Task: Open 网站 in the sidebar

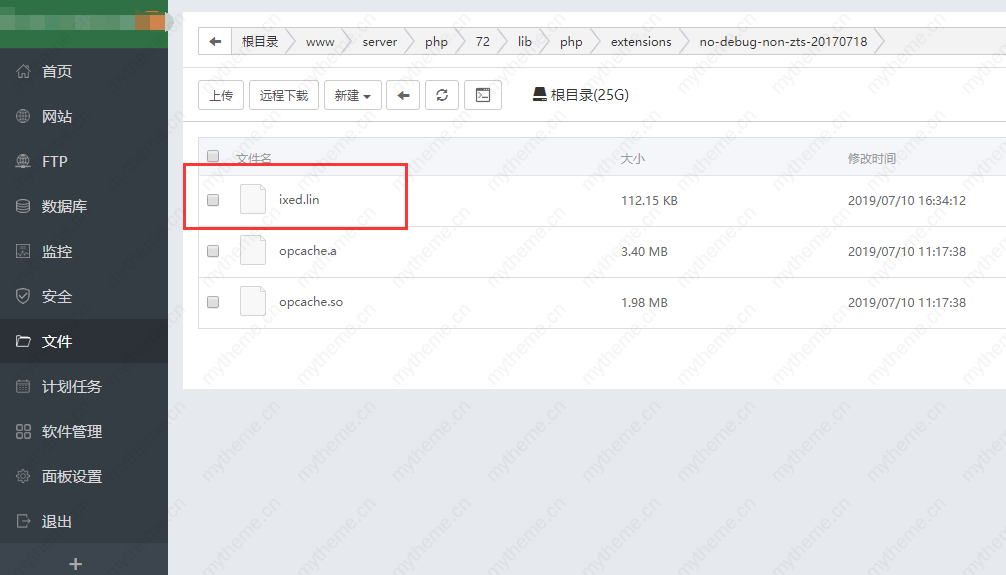Action: 57,117
